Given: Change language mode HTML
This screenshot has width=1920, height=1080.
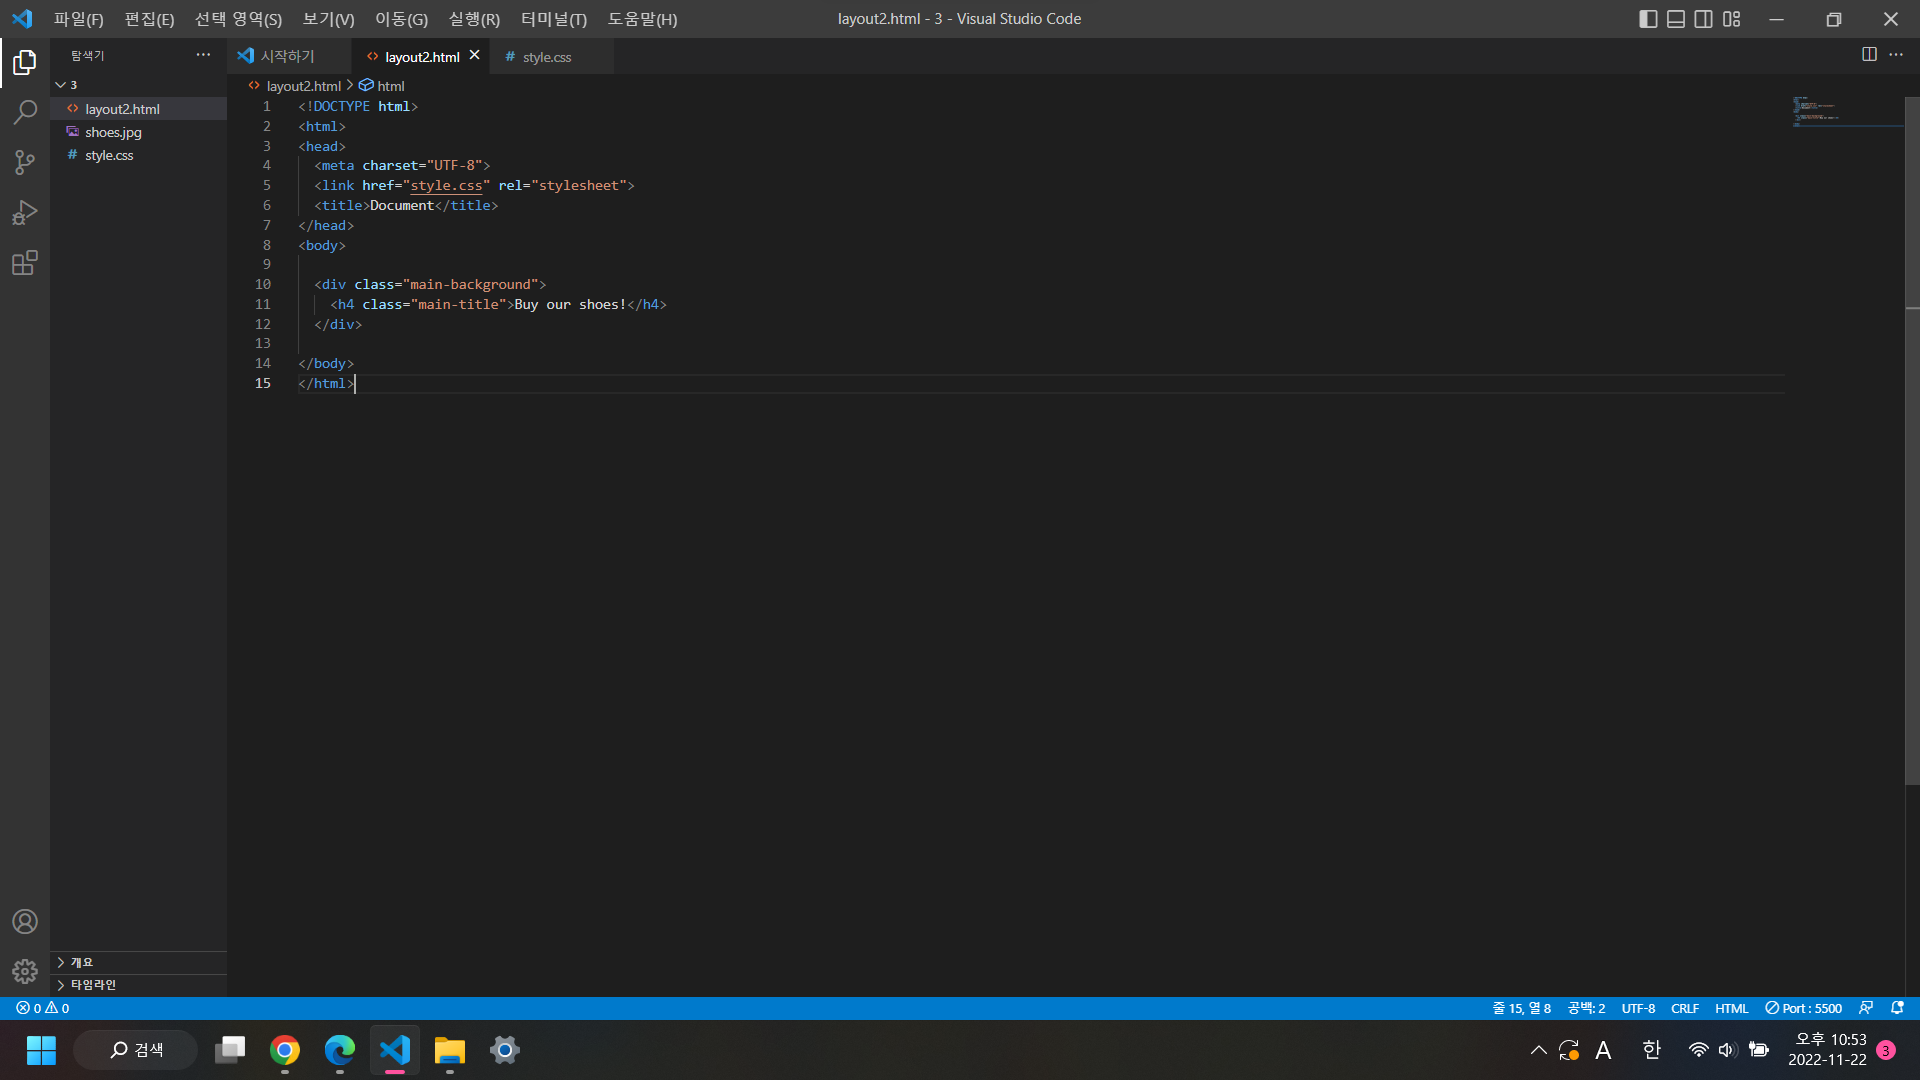Looking at the screenshot, I should coord(1731,1008).
